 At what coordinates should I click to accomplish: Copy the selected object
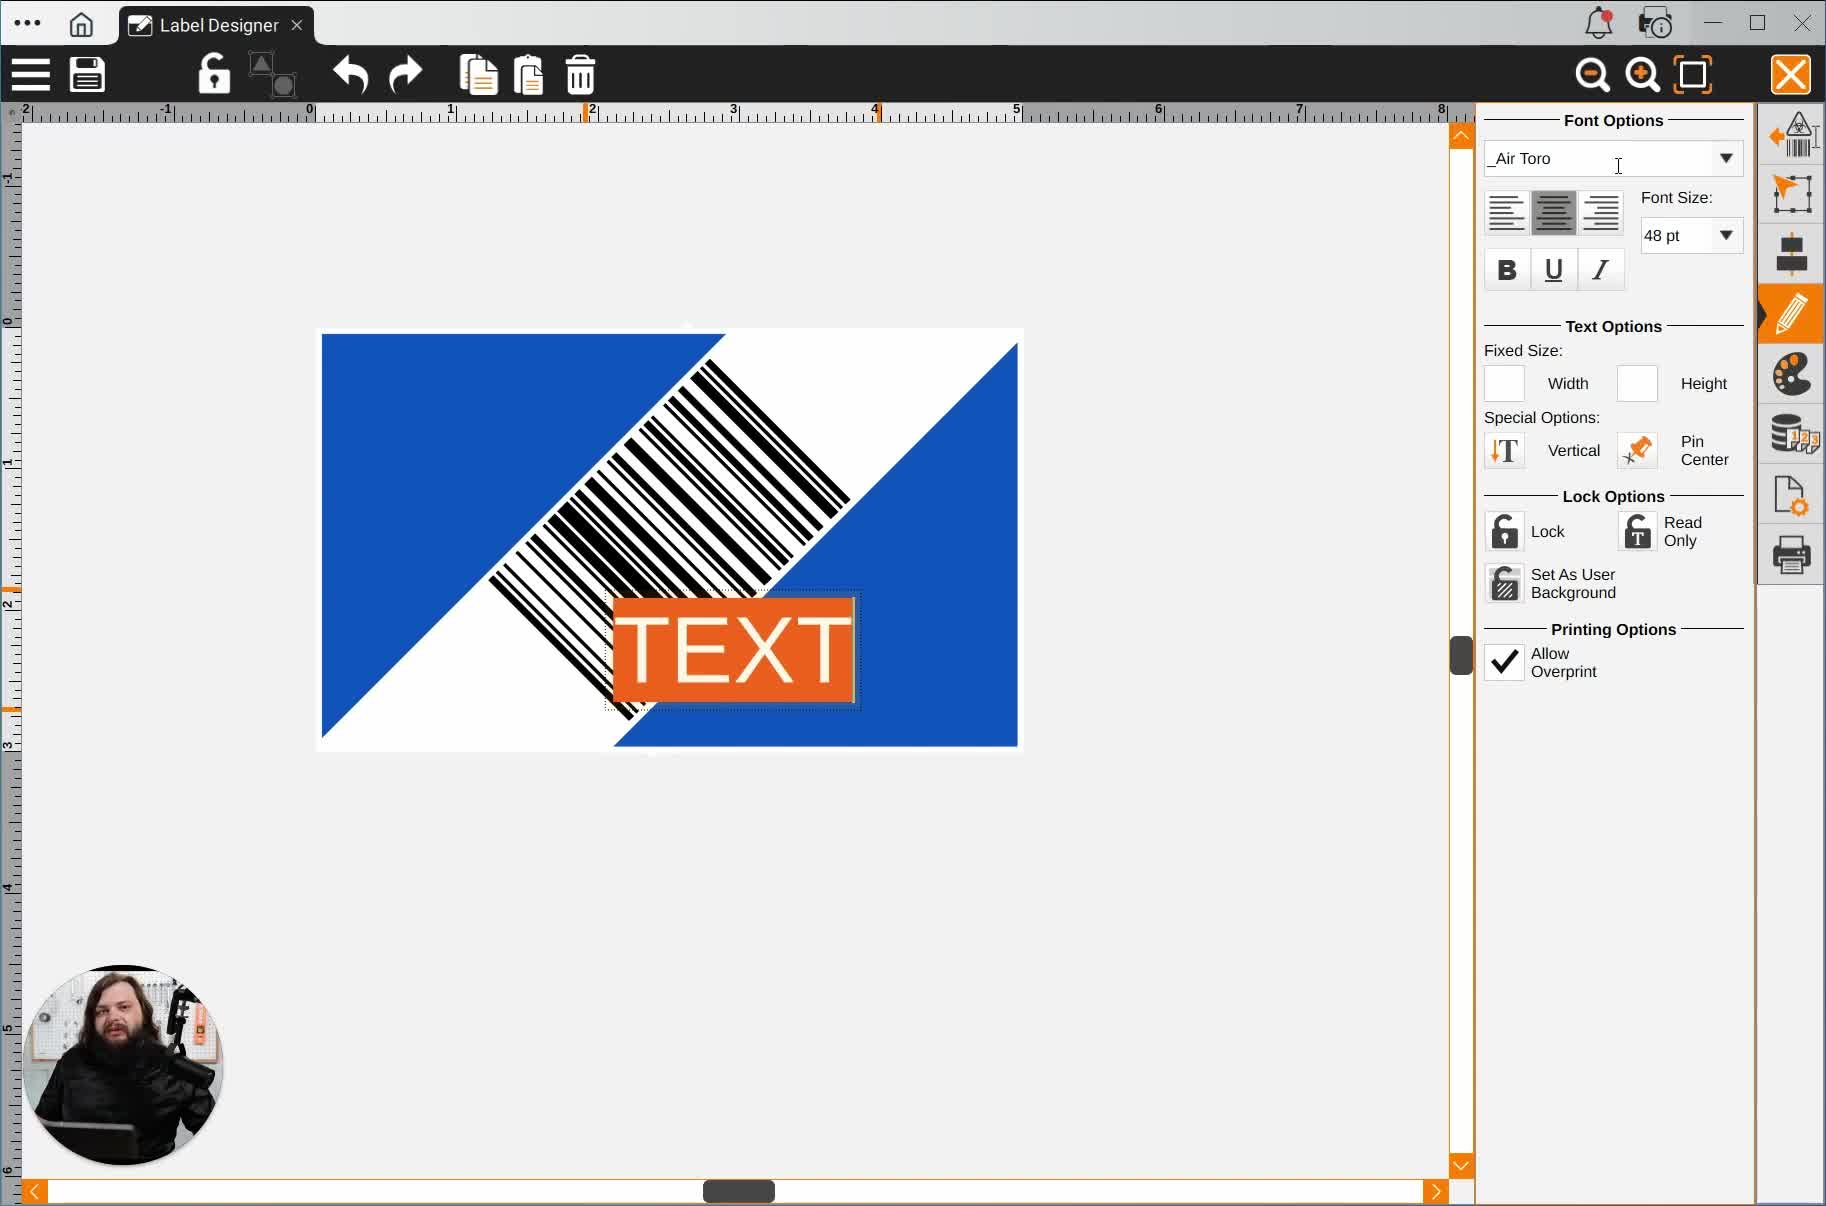point(479,75)
